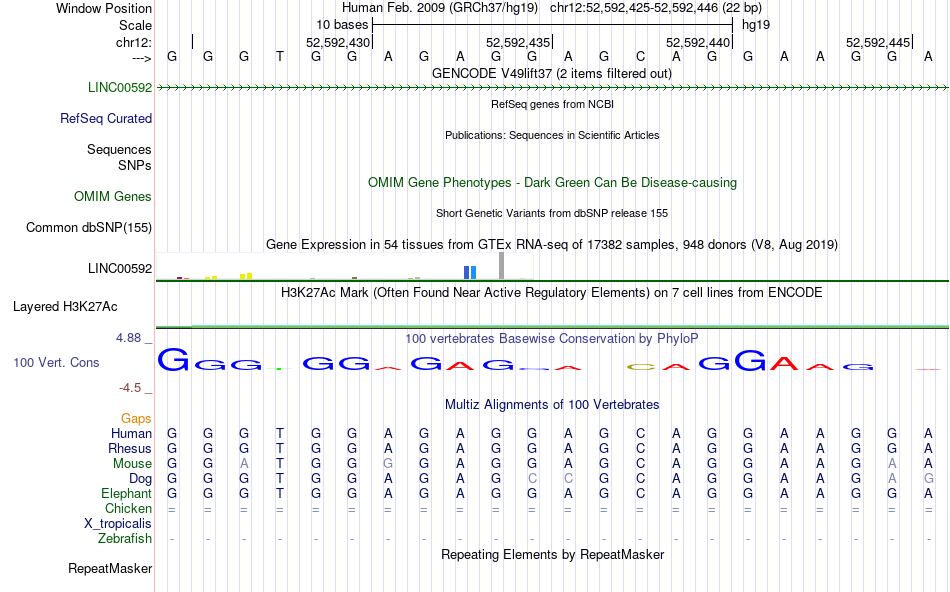The height and width of the screenshot is (592, 950).
Task: Click the black LINC00592 GTEx track label
Action: pyautogui.click(x=120, y=268)
